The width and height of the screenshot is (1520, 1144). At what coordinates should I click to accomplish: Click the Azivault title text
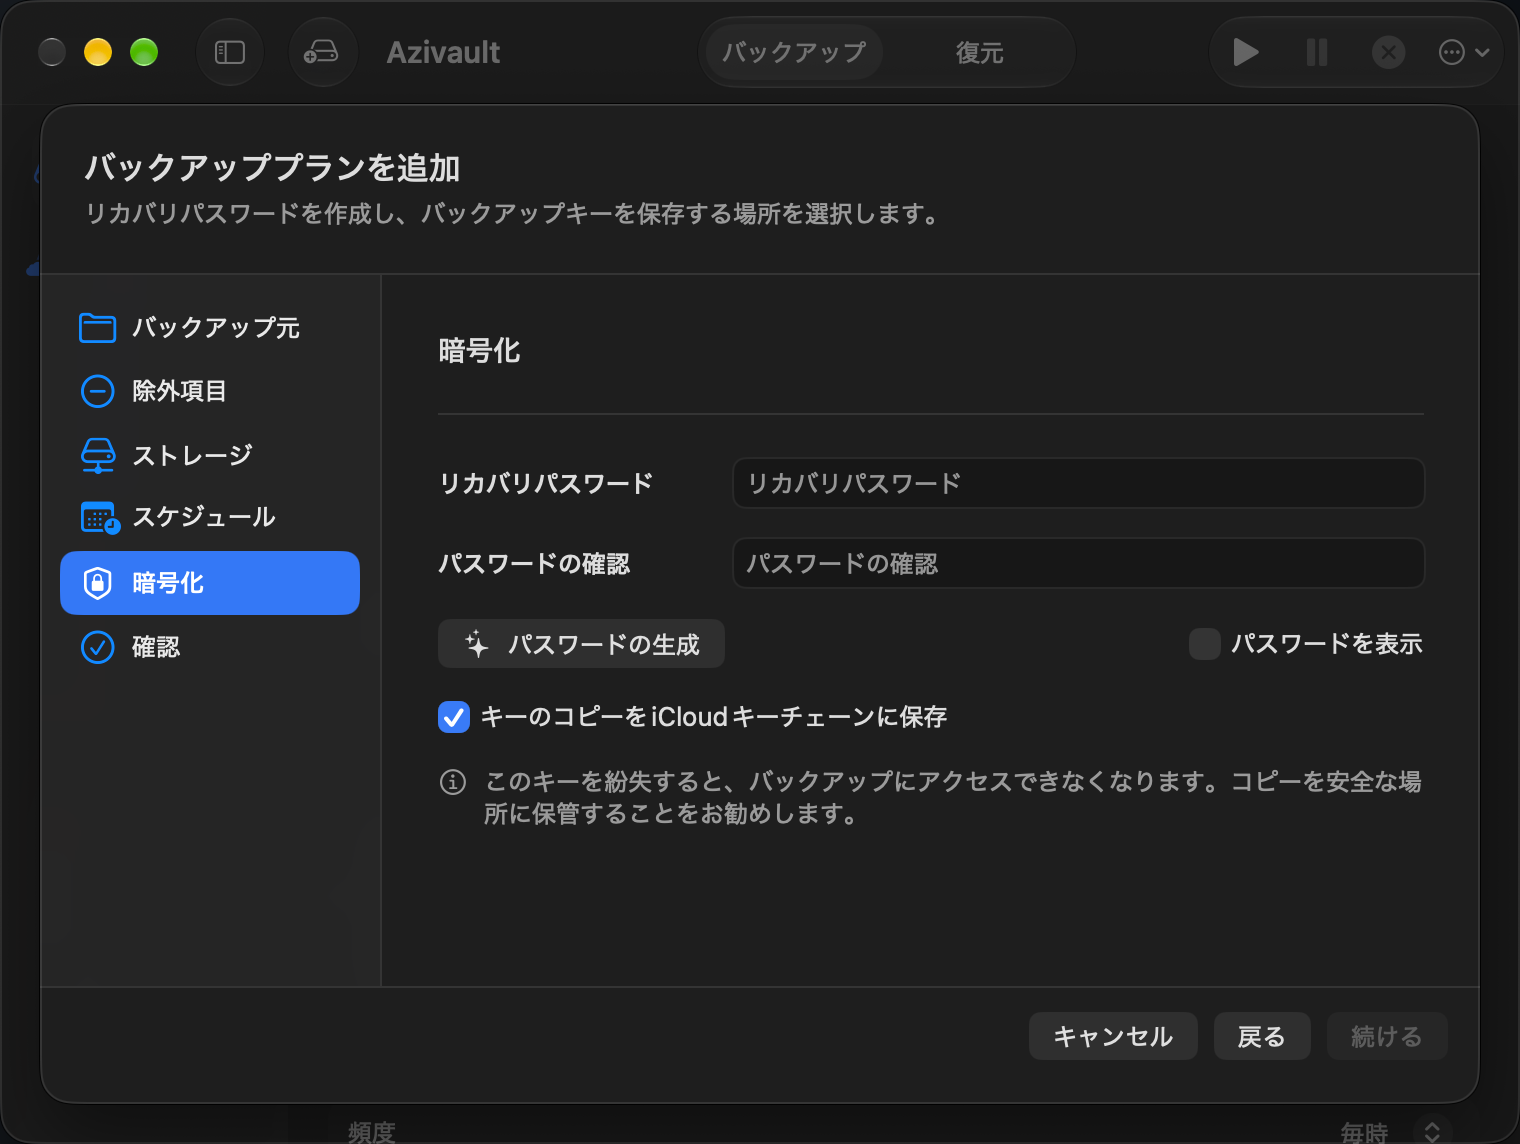(x=443, y=52)
